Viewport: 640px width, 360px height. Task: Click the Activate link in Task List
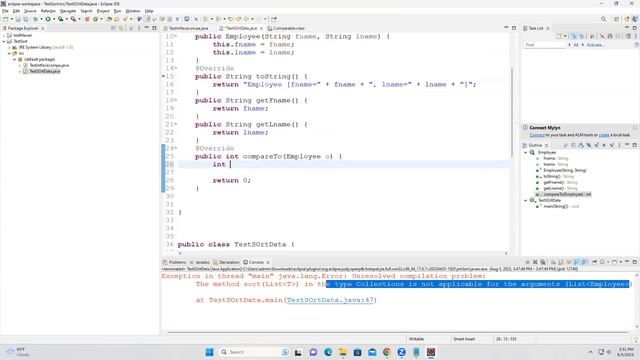(595, 45)
